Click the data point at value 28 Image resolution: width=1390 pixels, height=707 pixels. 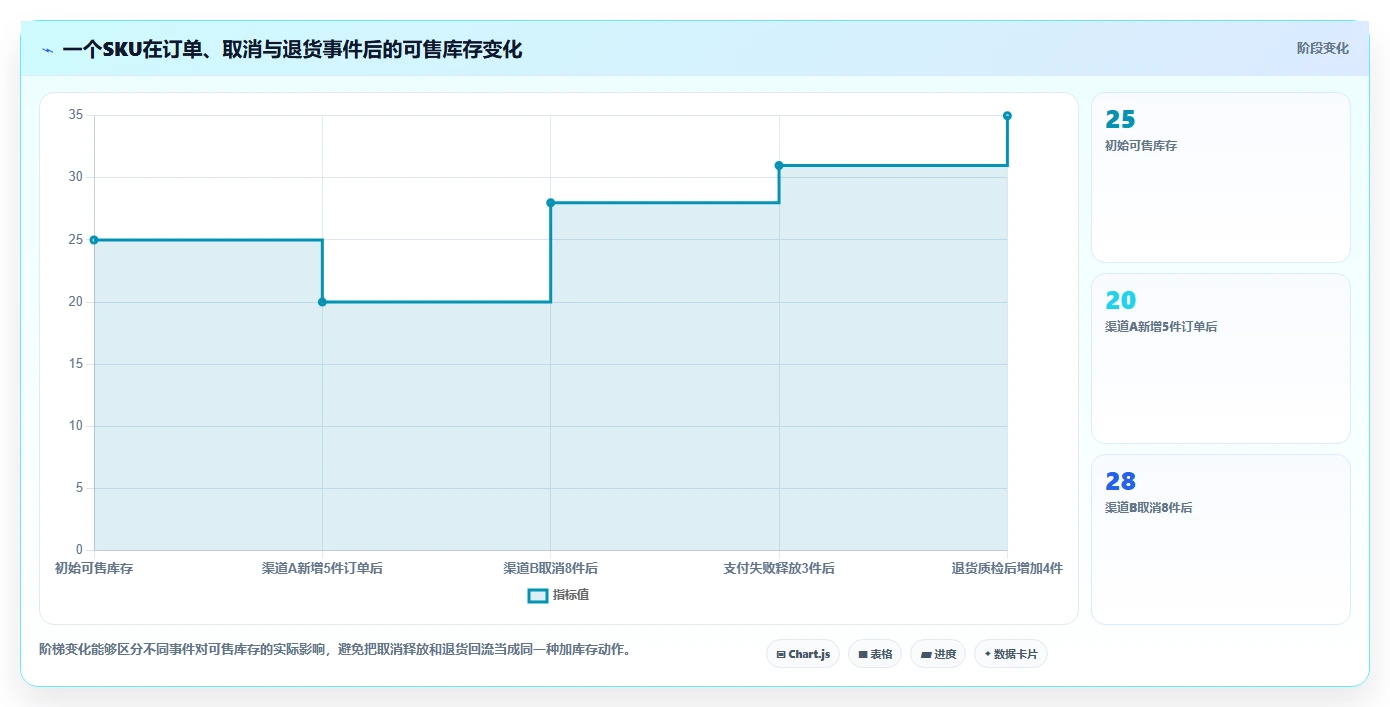coord(550,203)
